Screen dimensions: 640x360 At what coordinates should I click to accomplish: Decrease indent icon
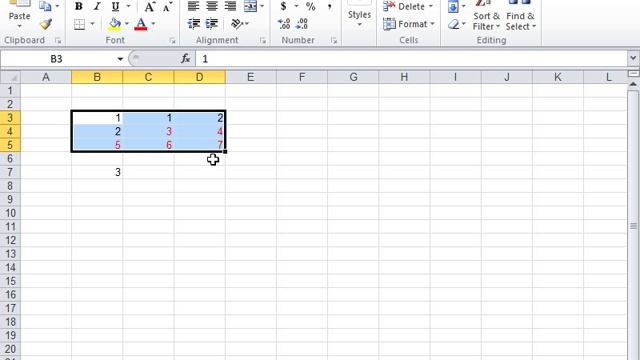click(194, 24)
